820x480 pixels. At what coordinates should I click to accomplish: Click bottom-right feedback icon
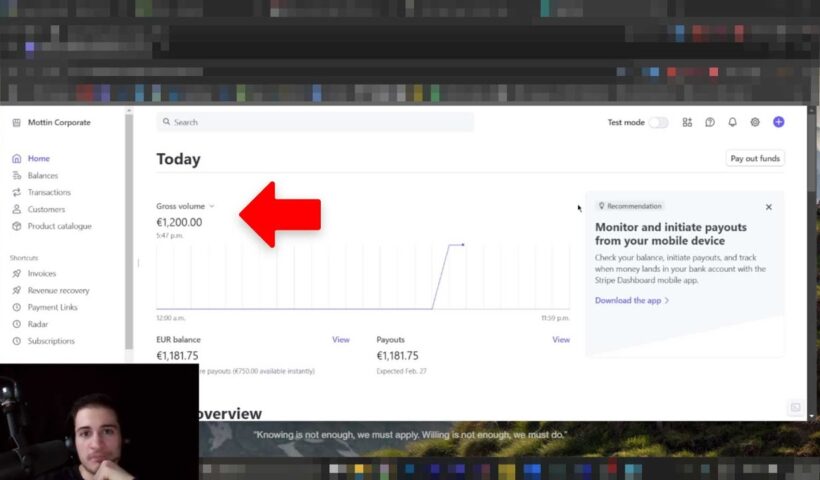795,407
